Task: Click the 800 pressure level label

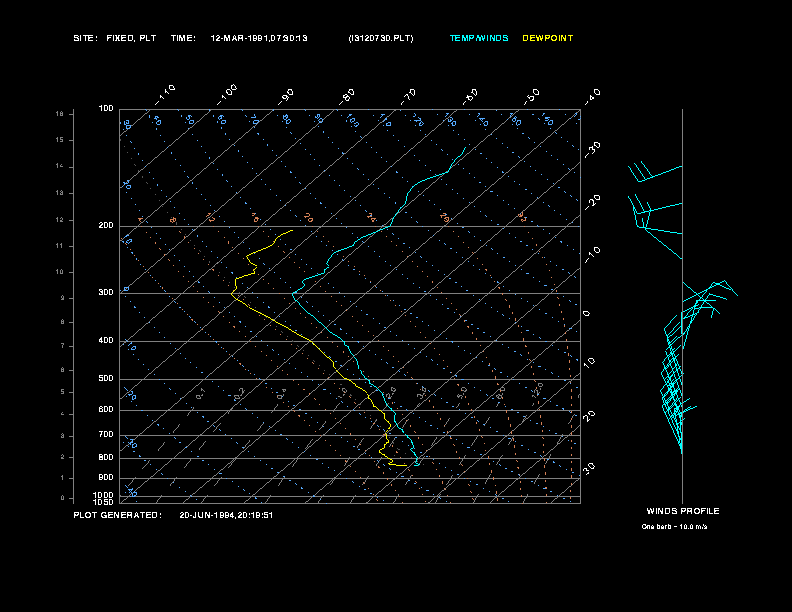Action: click(106, 457)
